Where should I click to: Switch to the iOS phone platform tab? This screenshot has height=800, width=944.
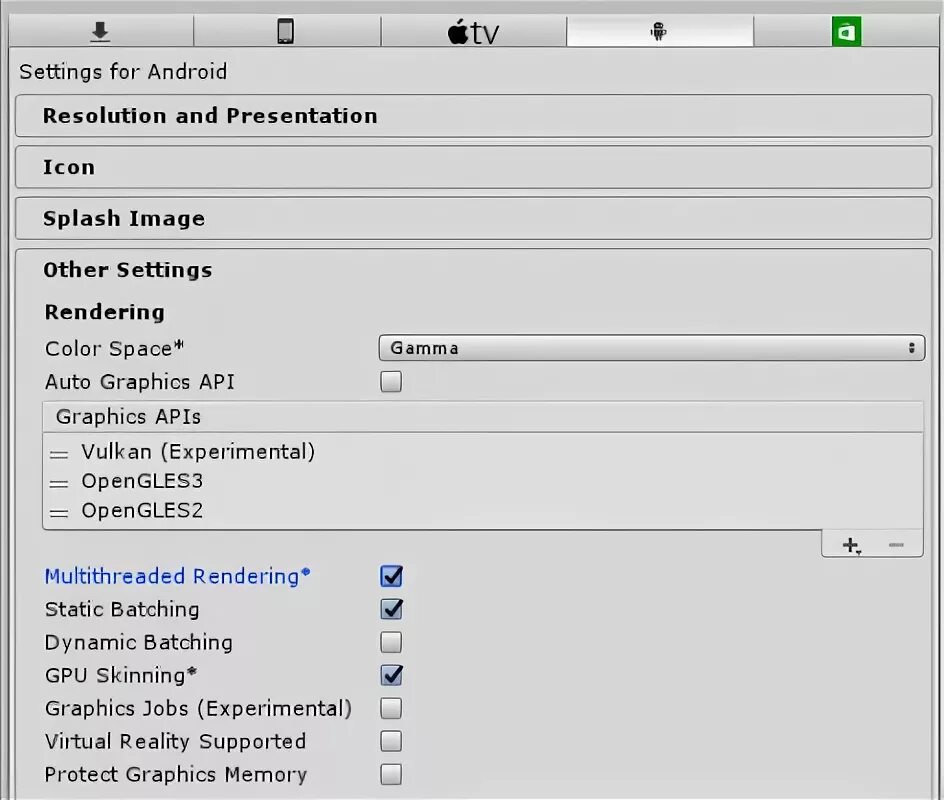point(286,31)
